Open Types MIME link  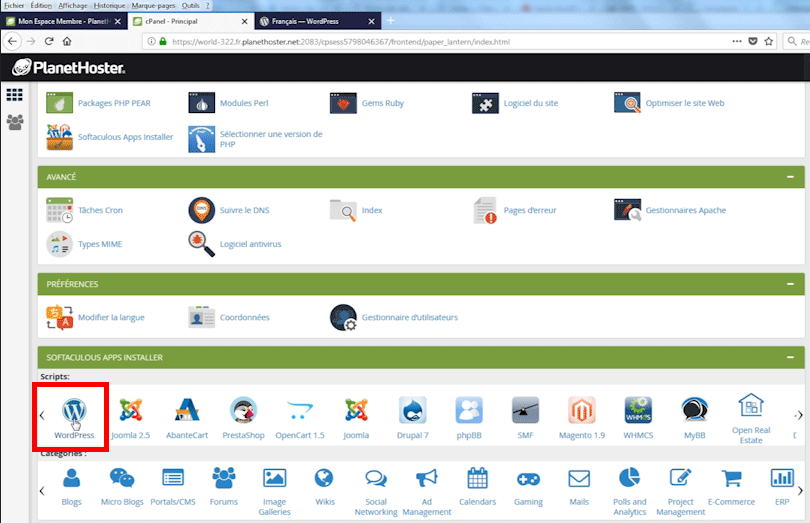(x=100, y=244)
